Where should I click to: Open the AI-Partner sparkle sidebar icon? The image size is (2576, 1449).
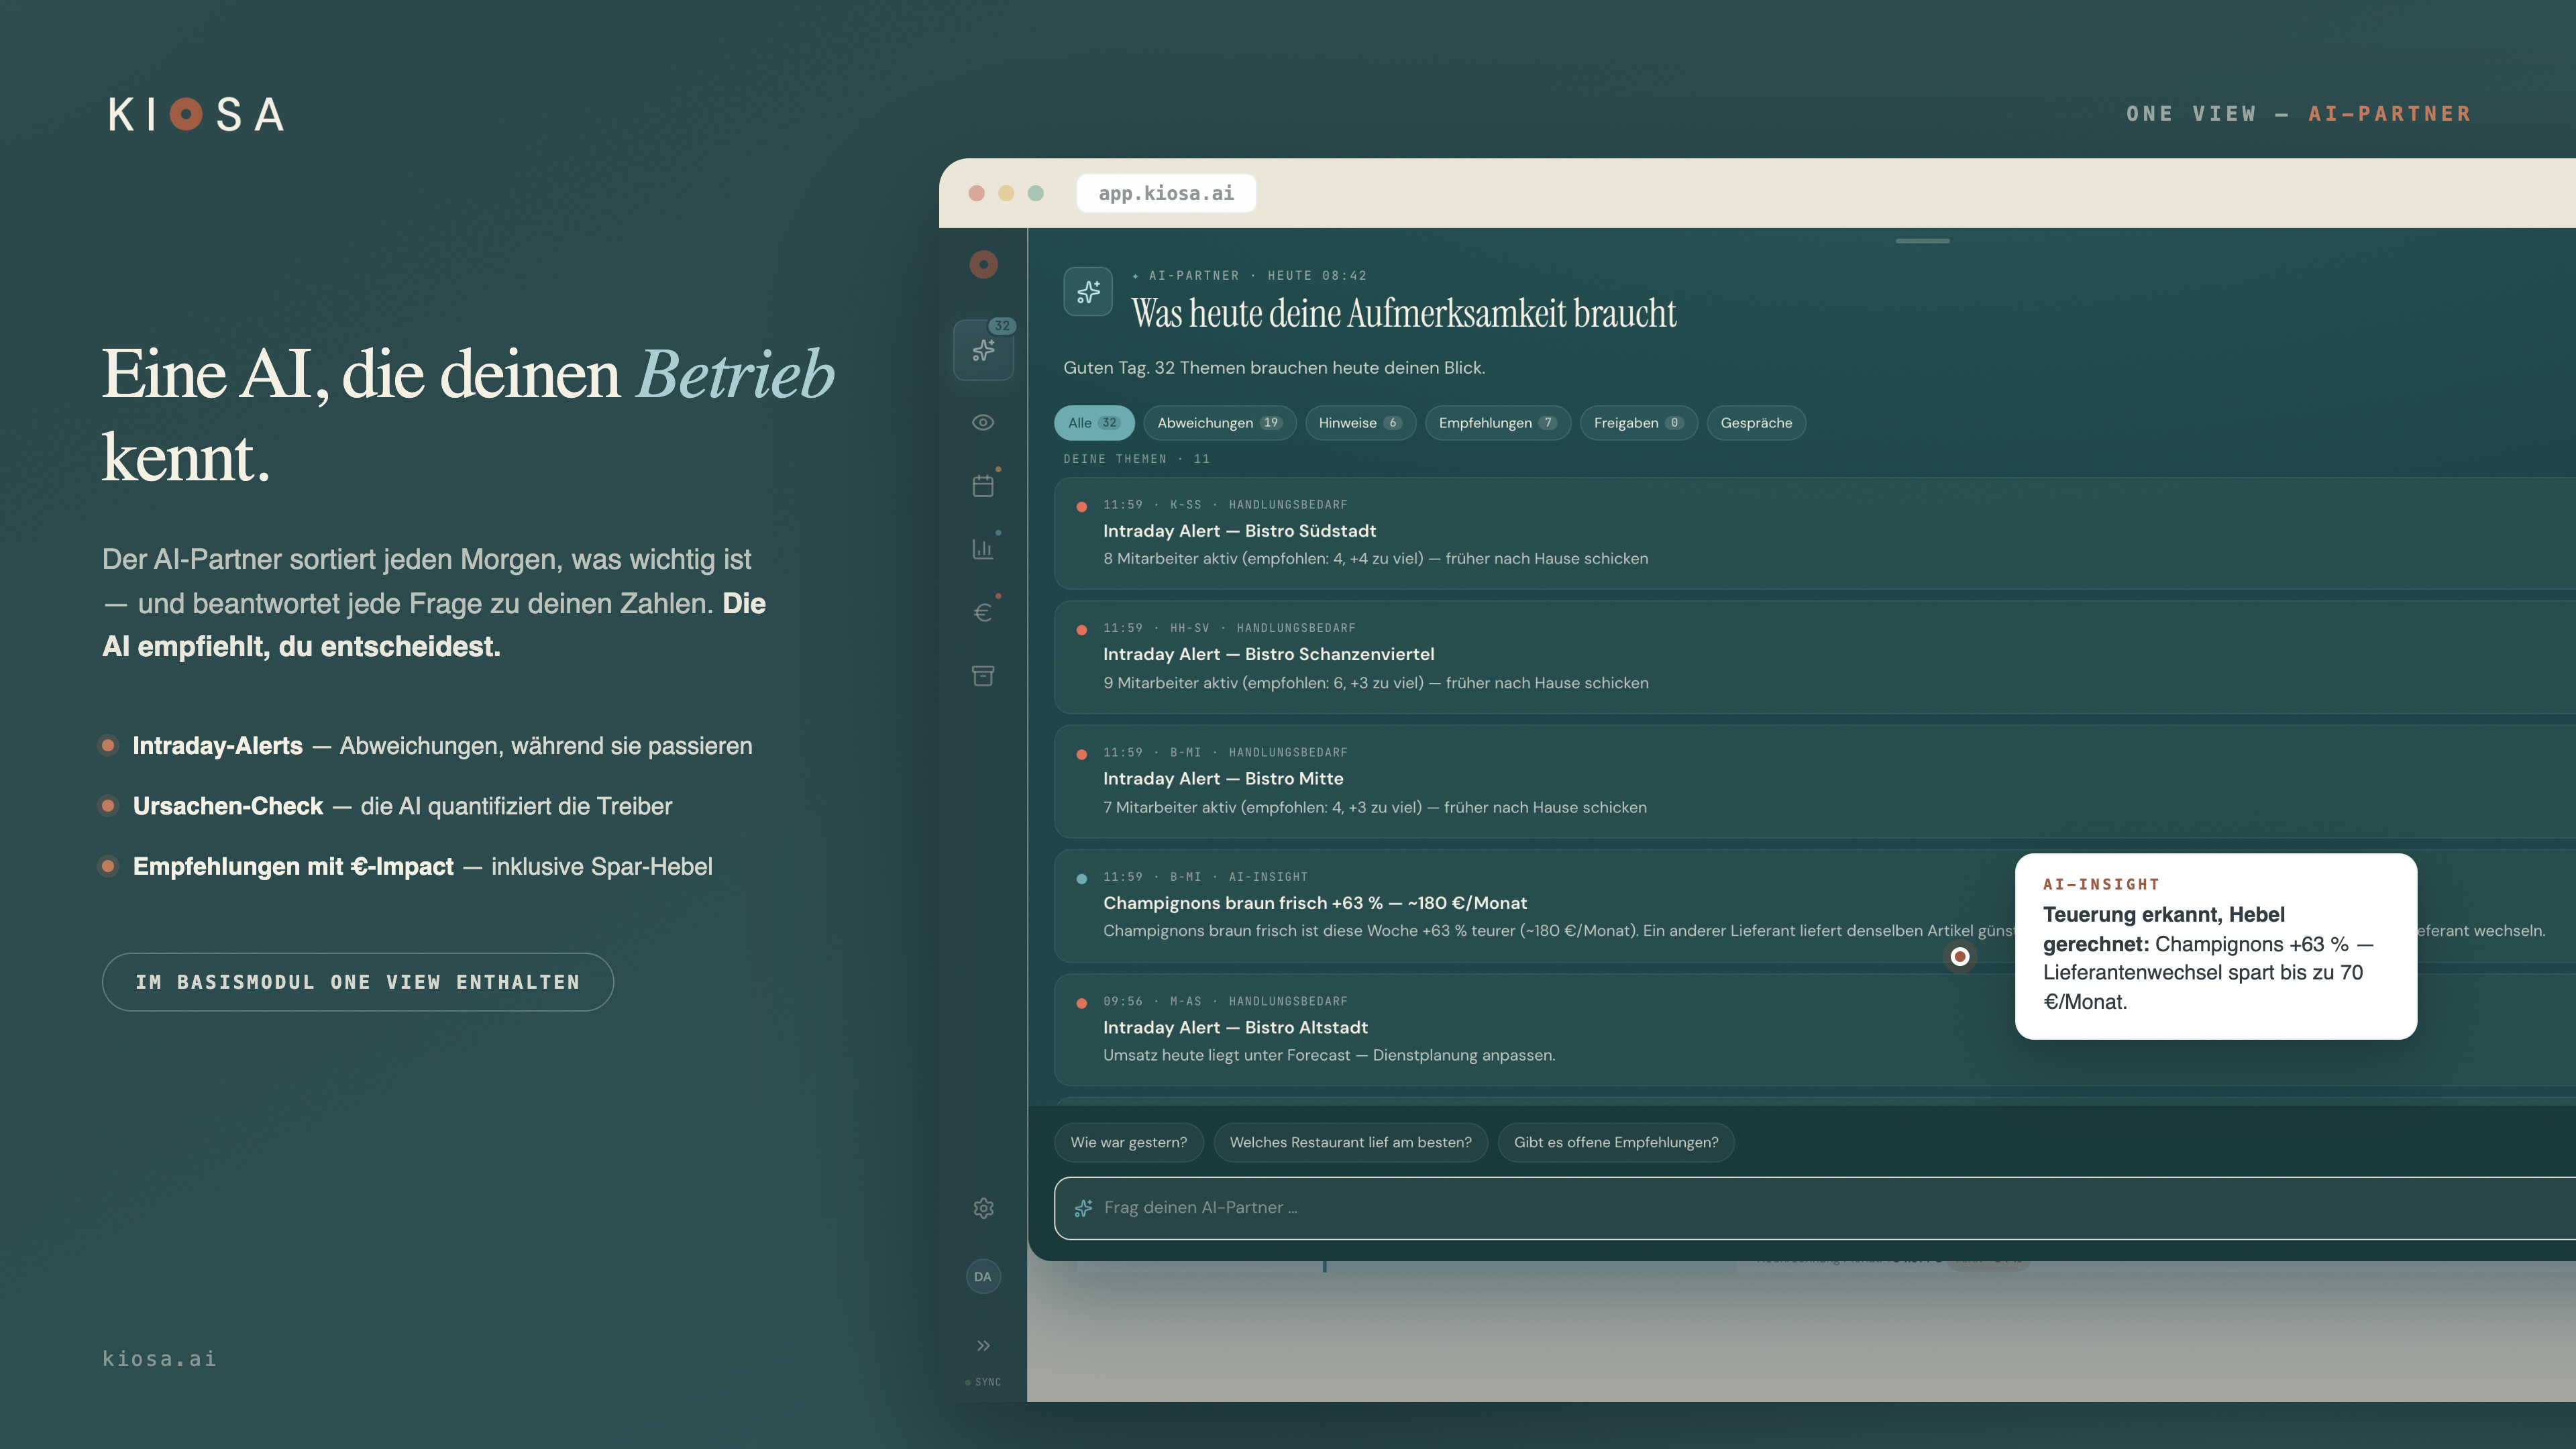(983, 350)
